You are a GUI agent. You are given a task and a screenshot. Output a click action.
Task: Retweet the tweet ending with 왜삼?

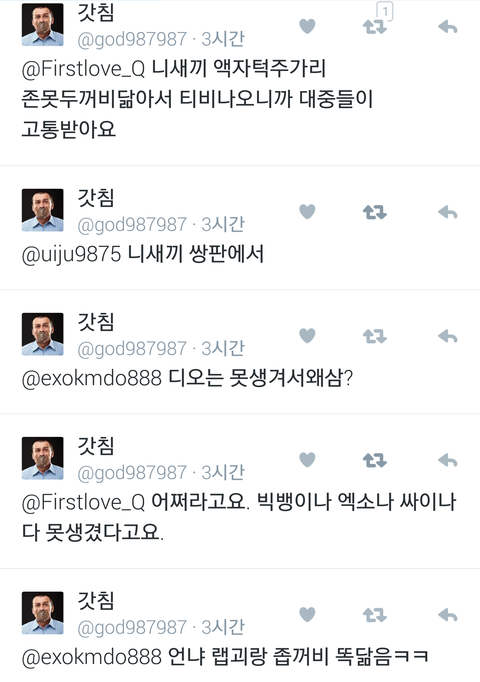point(374,336)
